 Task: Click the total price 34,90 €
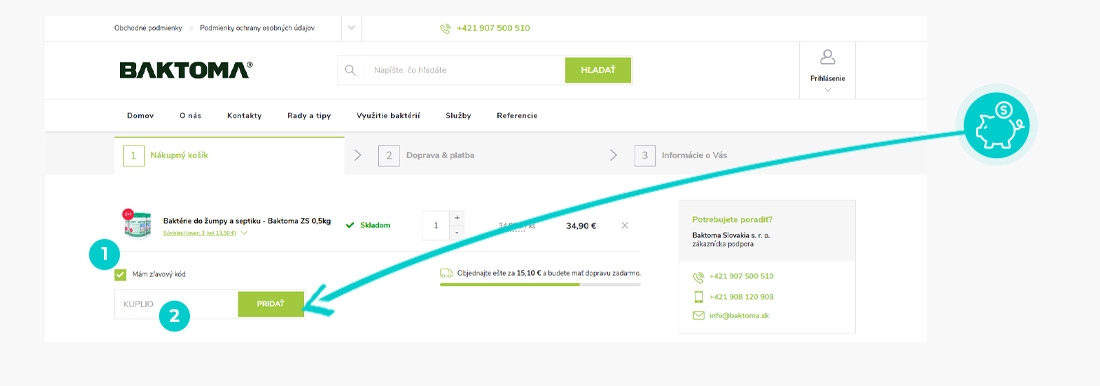581,226
